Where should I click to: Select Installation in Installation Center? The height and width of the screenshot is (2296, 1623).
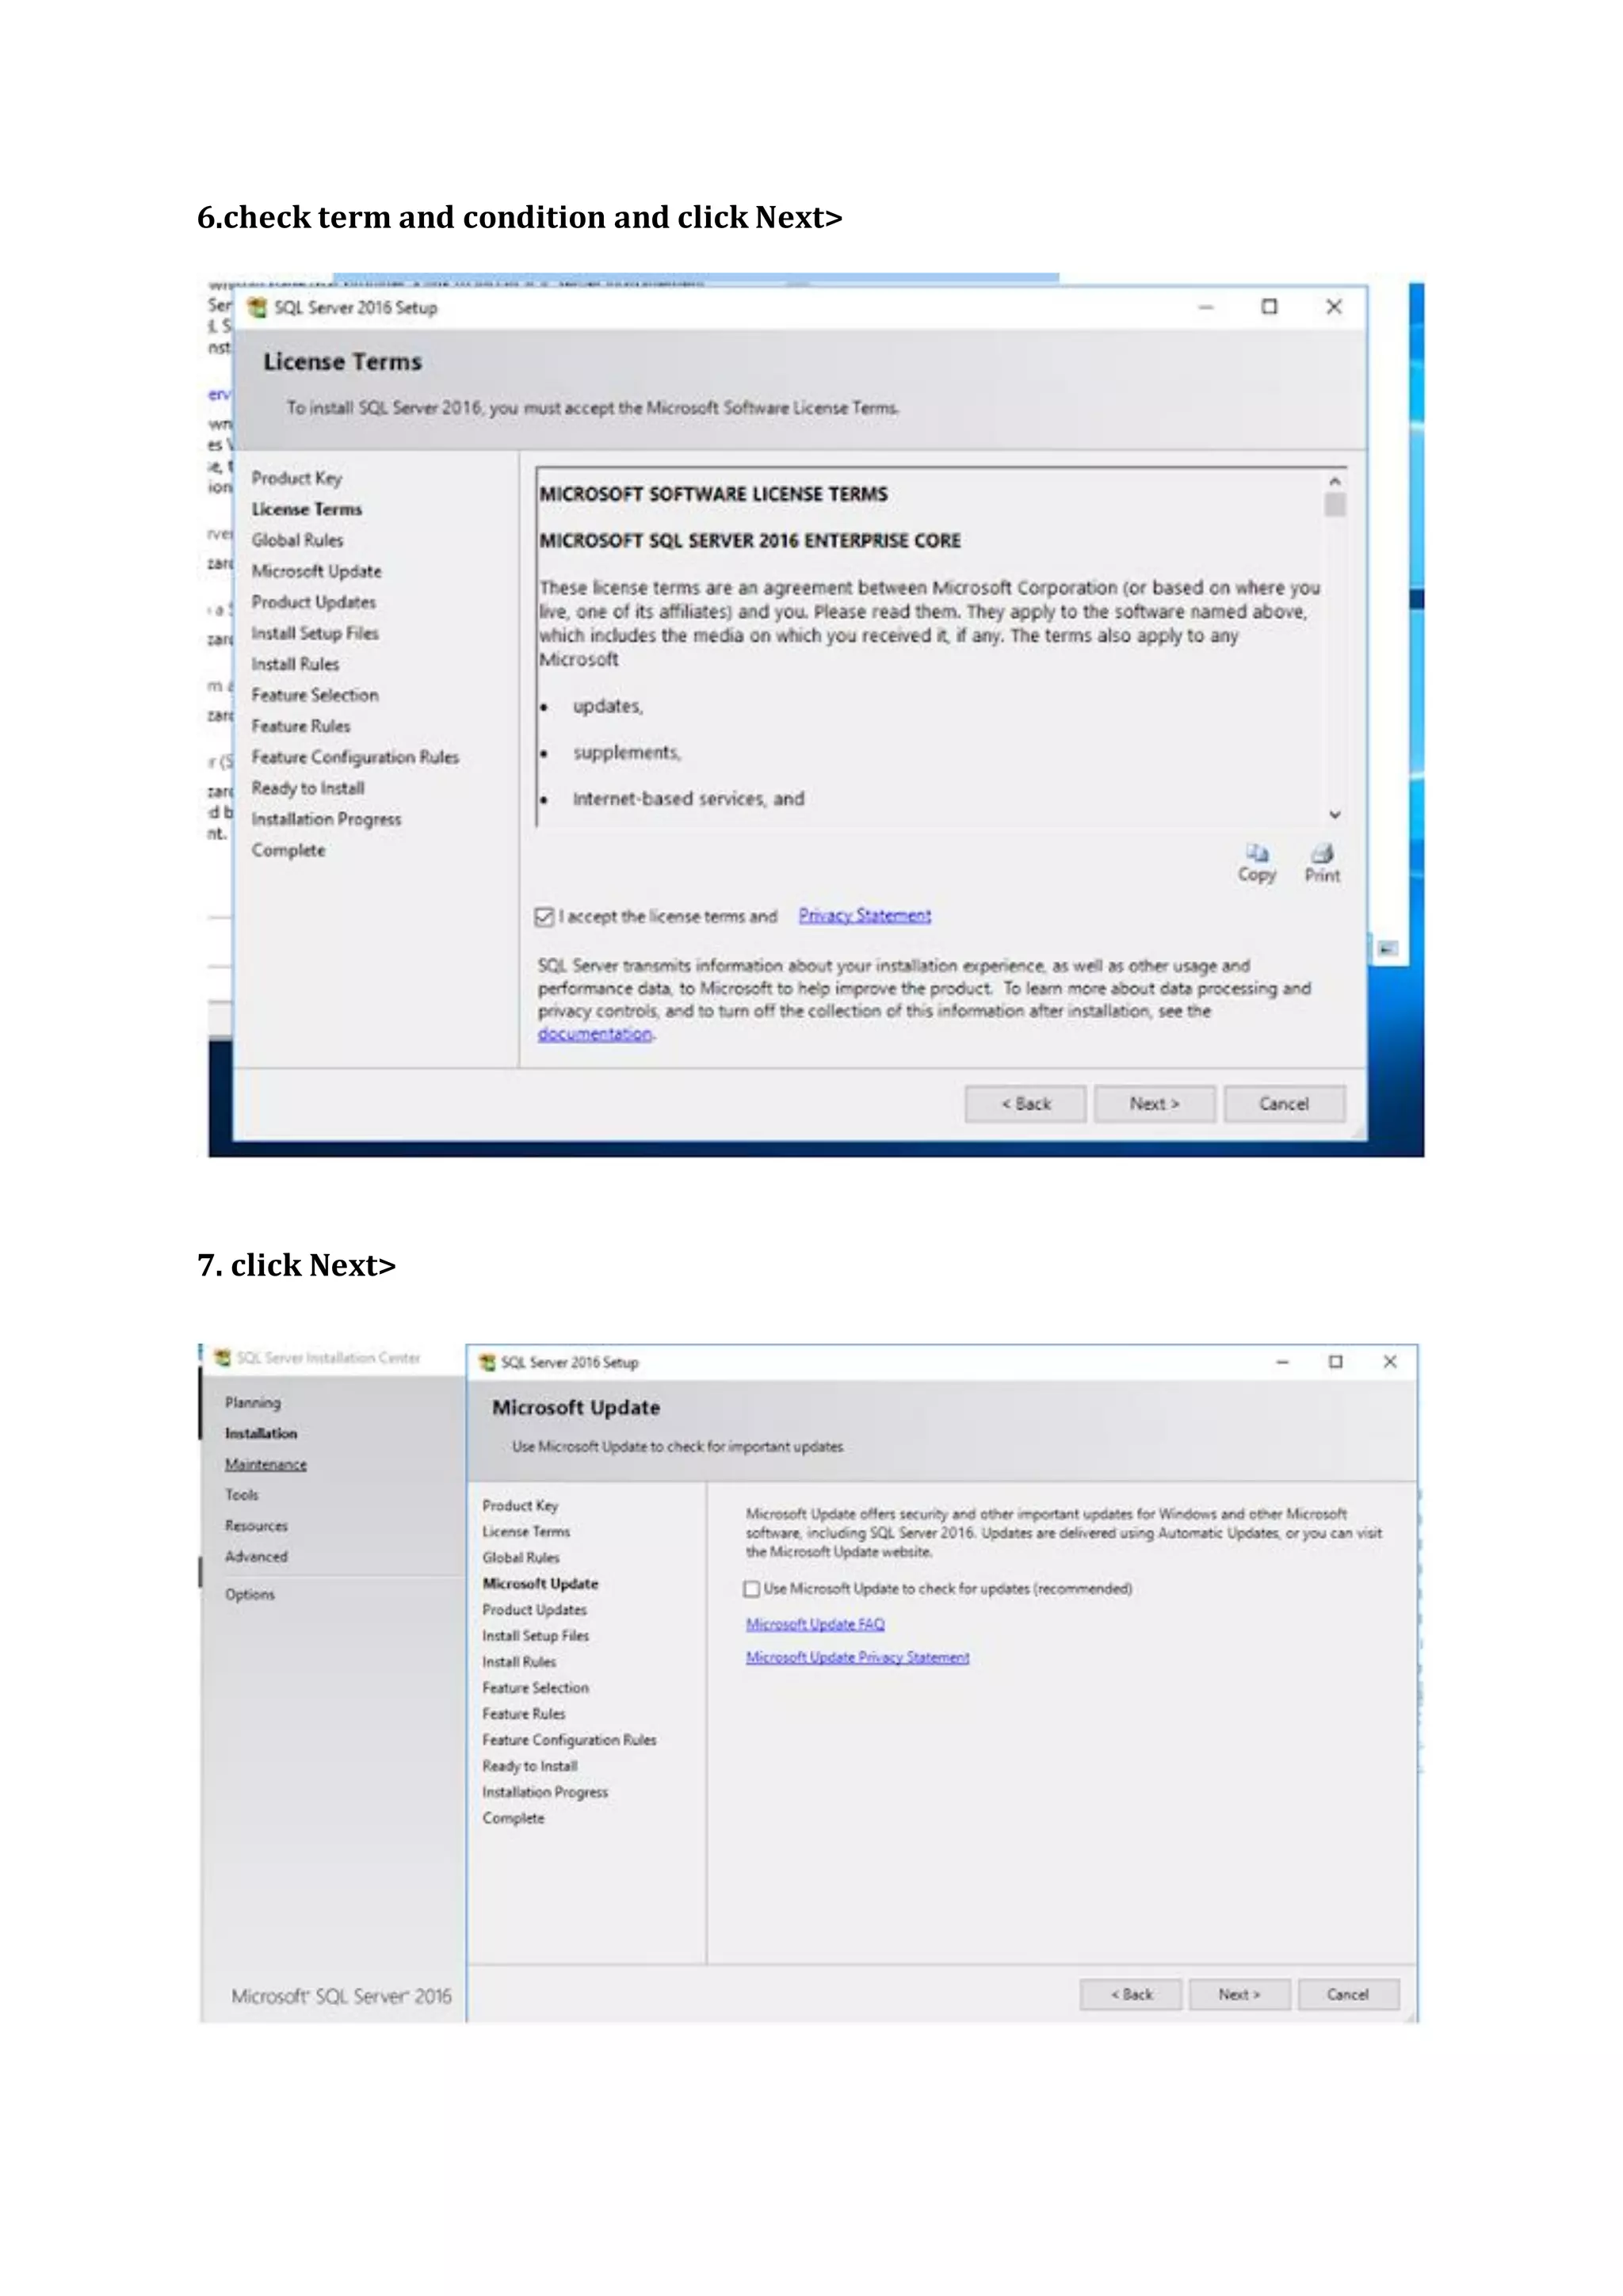point(261,1433)
